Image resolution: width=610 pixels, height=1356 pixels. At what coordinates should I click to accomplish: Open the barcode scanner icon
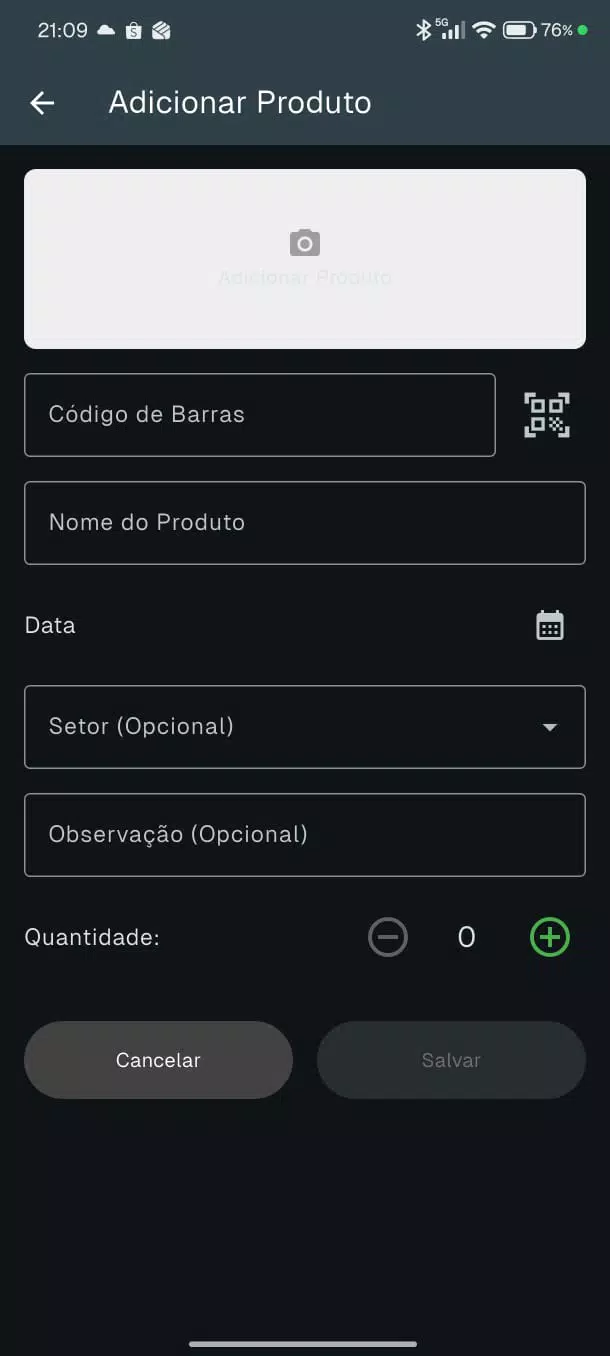click(547, 415)
